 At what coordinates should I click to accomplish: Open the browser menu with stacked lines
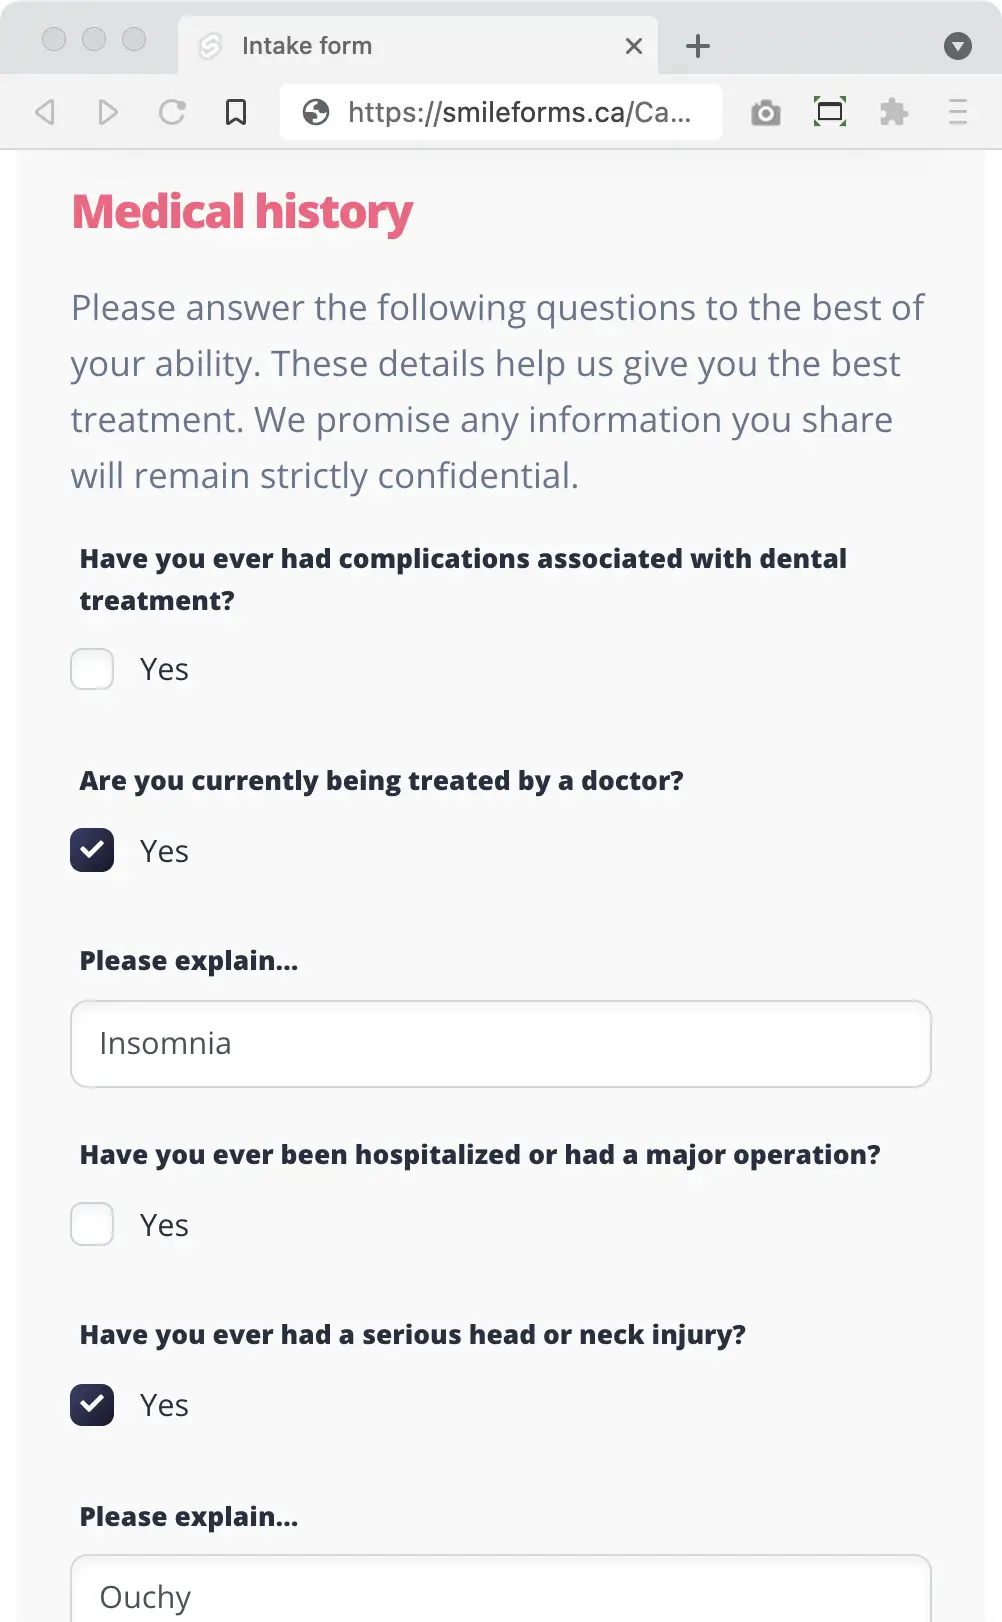(959, 112)
